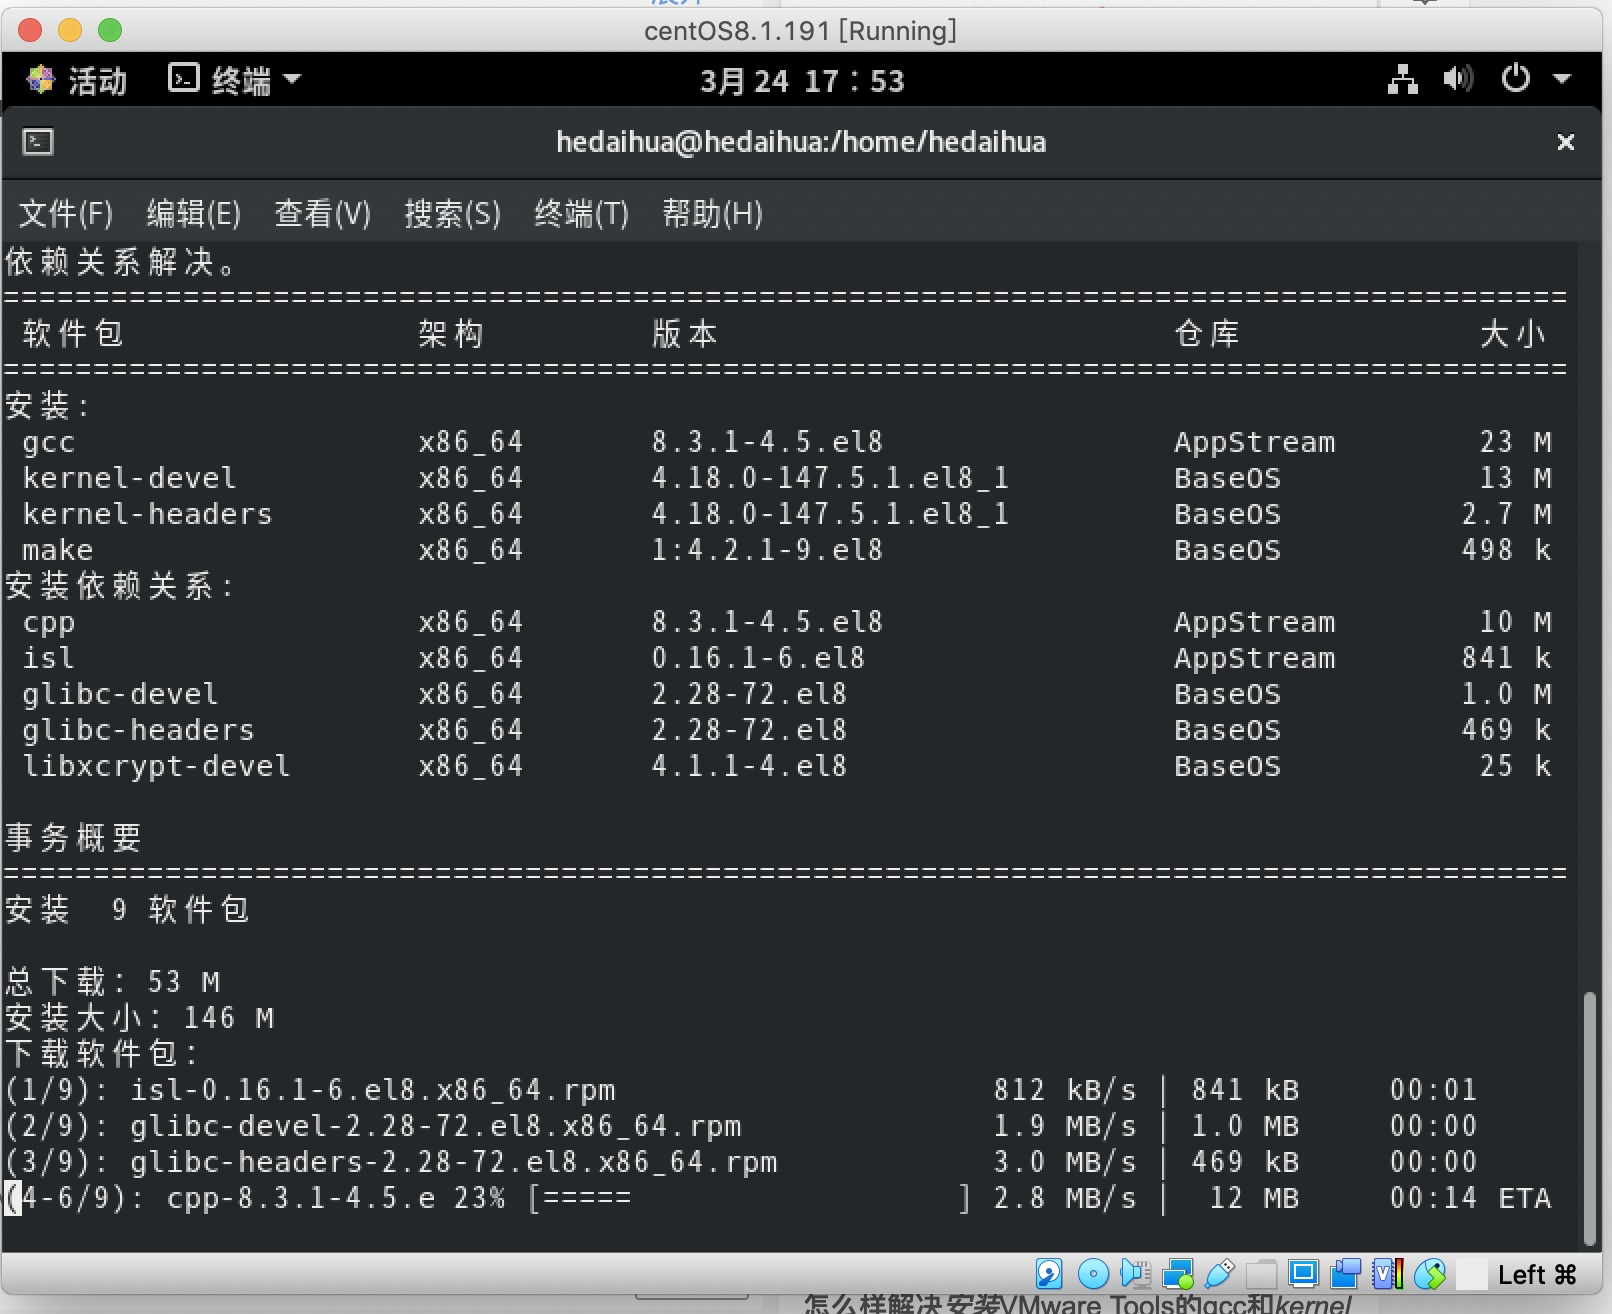Click the window title hedaihua@hedaihua:/home/hedaihua
Image resolution: width=1612 pixels, height=1314 pixels.
(x=801, y=142)
